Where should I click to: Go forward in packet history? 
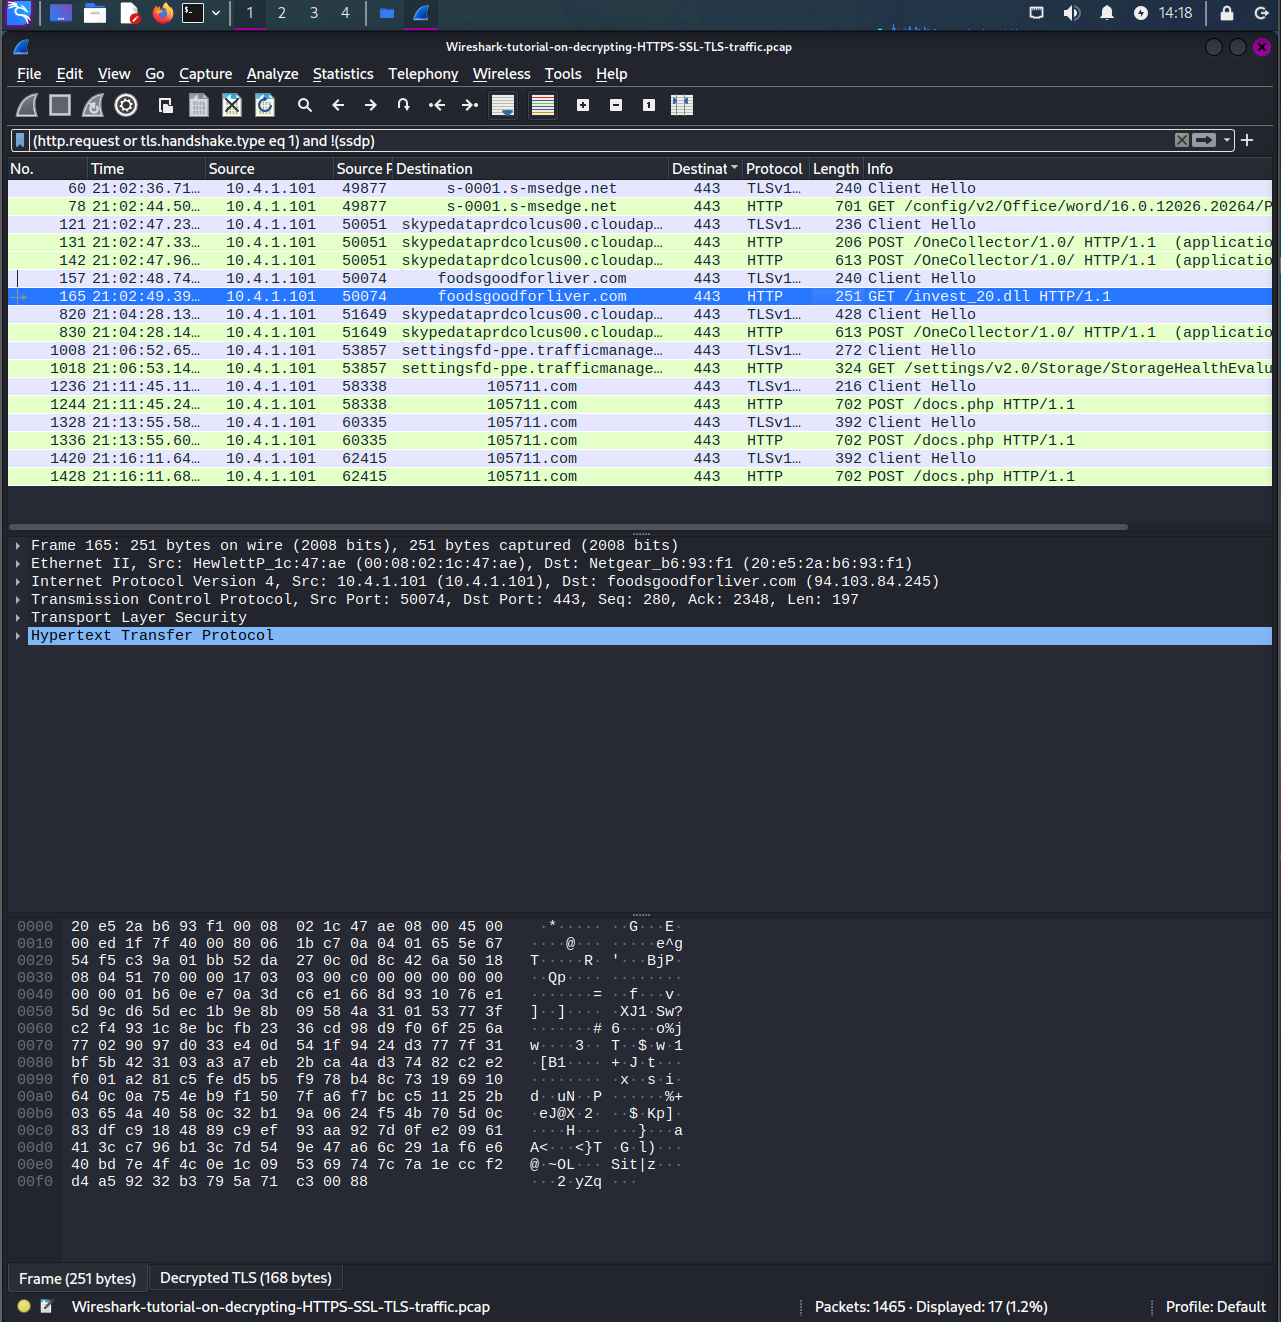point(371,105)
